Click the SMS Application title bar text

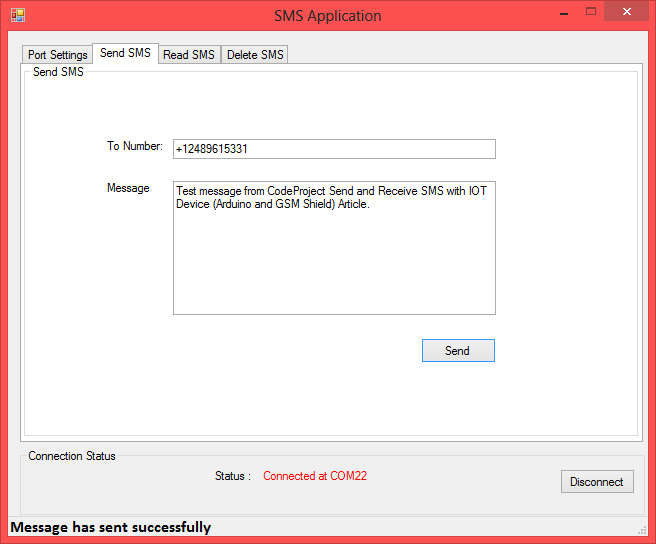(328, 16)
